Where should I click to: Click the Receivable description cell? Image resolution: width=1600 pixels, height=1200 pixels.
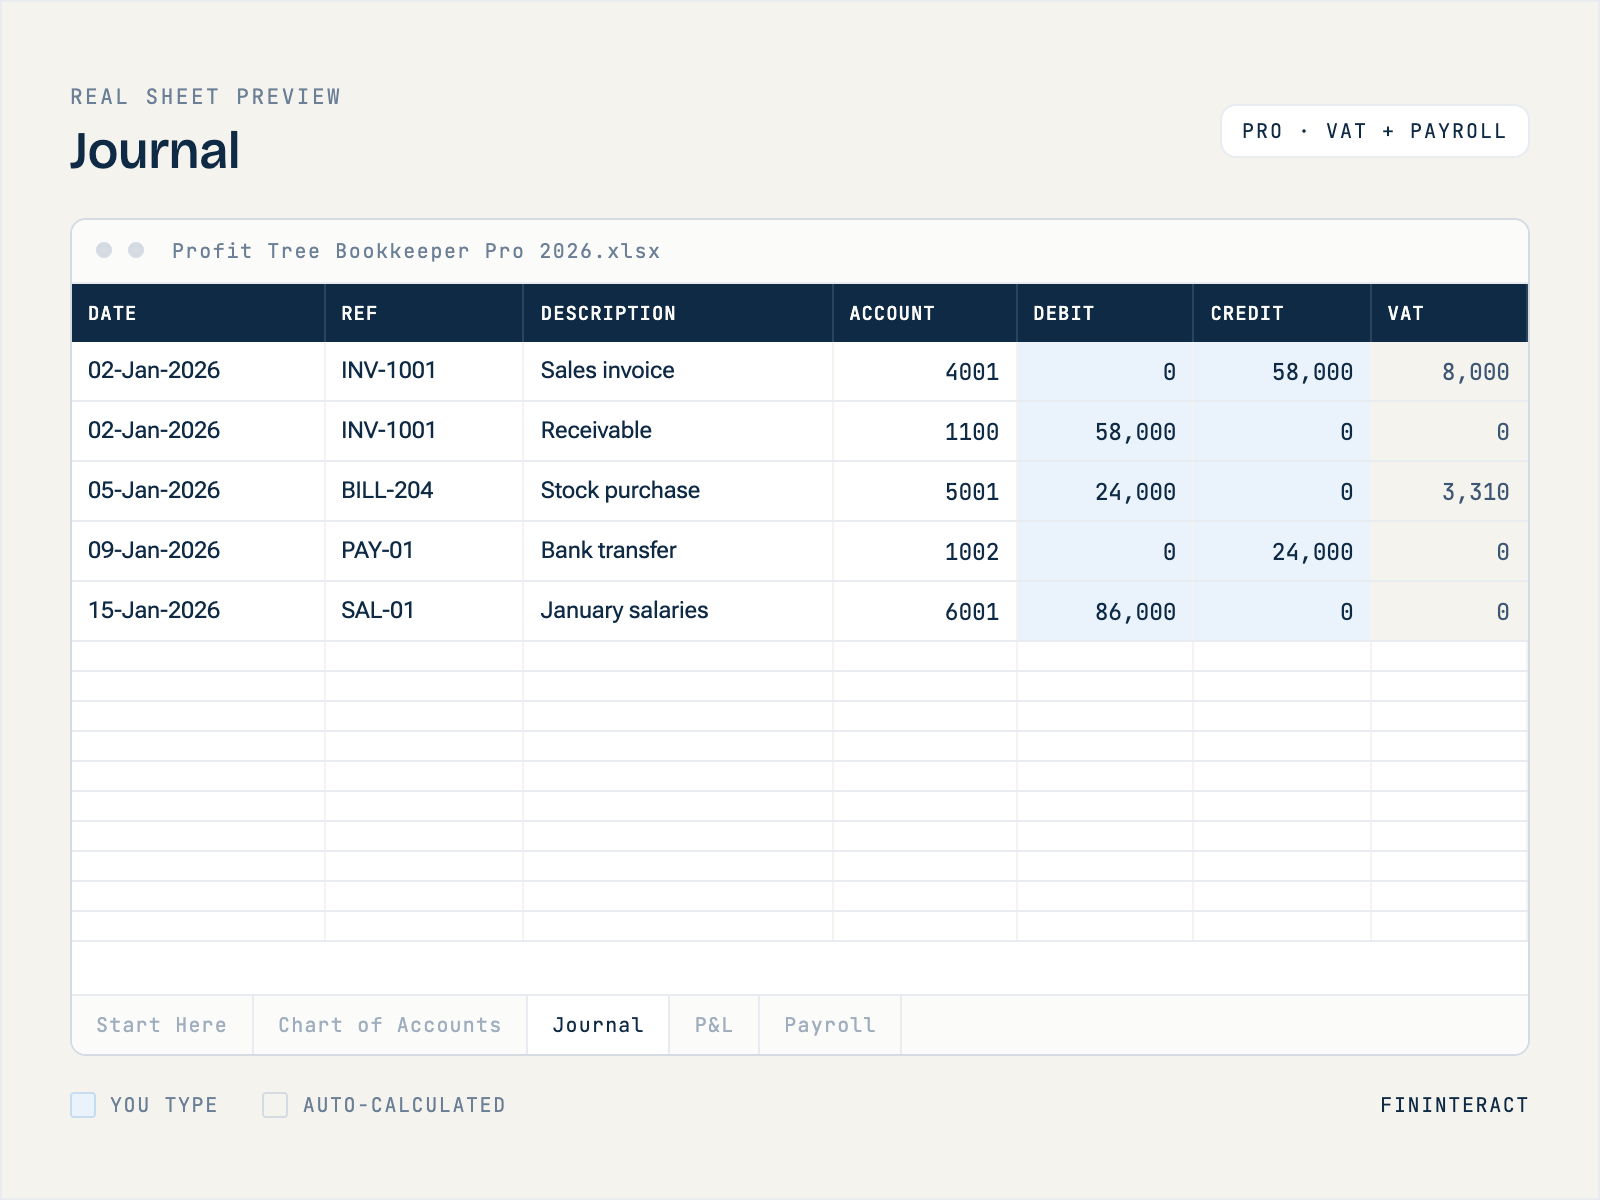[678, 431]
